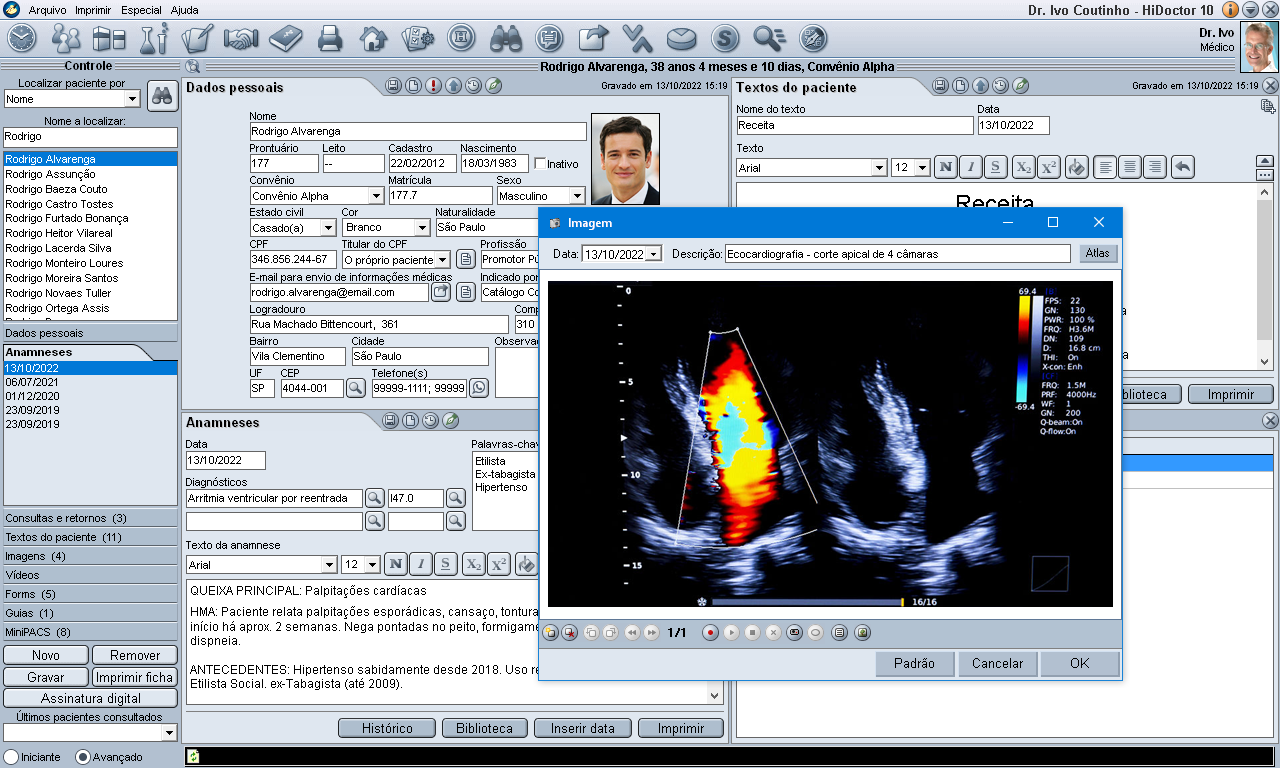Image resolution: width=1280 pixels, height=768 pixels.
Task: Click the search icon next to CEP field
Action: point(356,388)
